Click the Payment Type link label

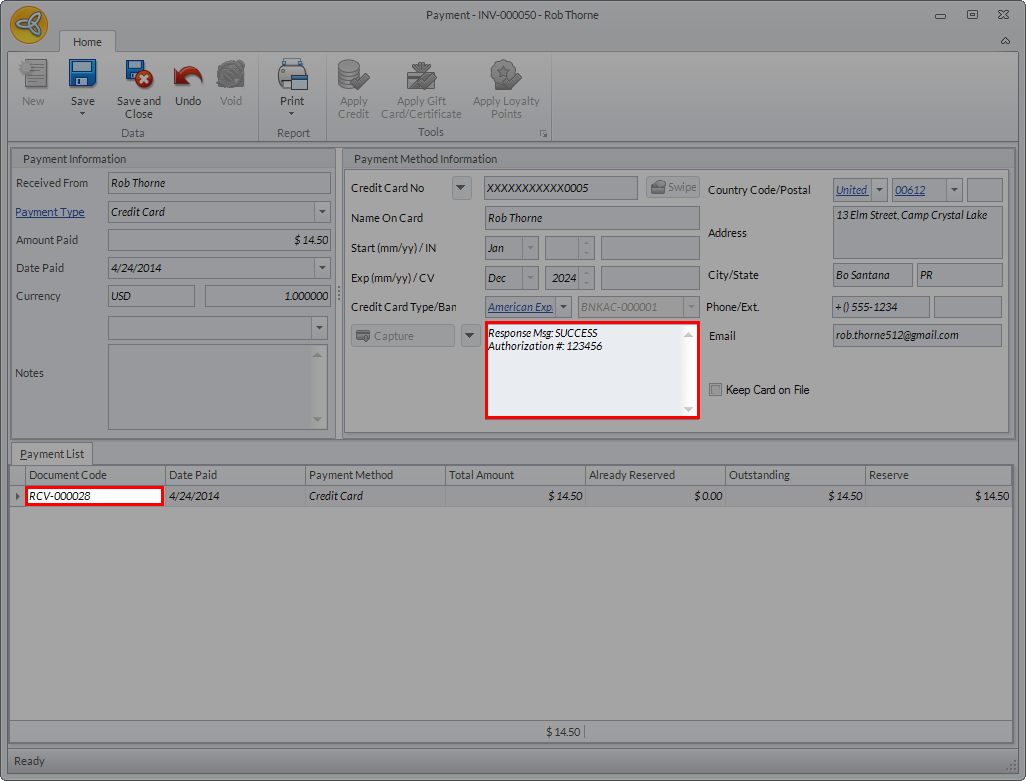pyautogui.click(x=50, y=212)
